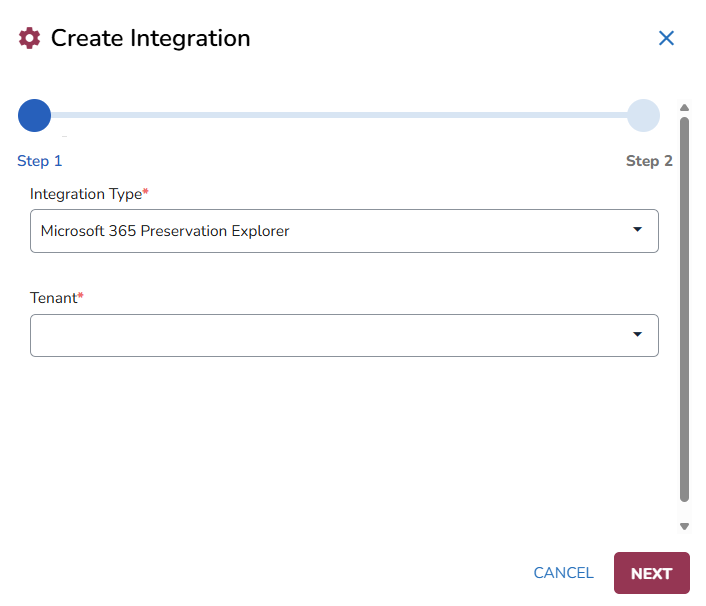The height and width of the screenshot is (606, 706).
Task: Jump to the Step 2 circle indicator
Action: (643, 116)
